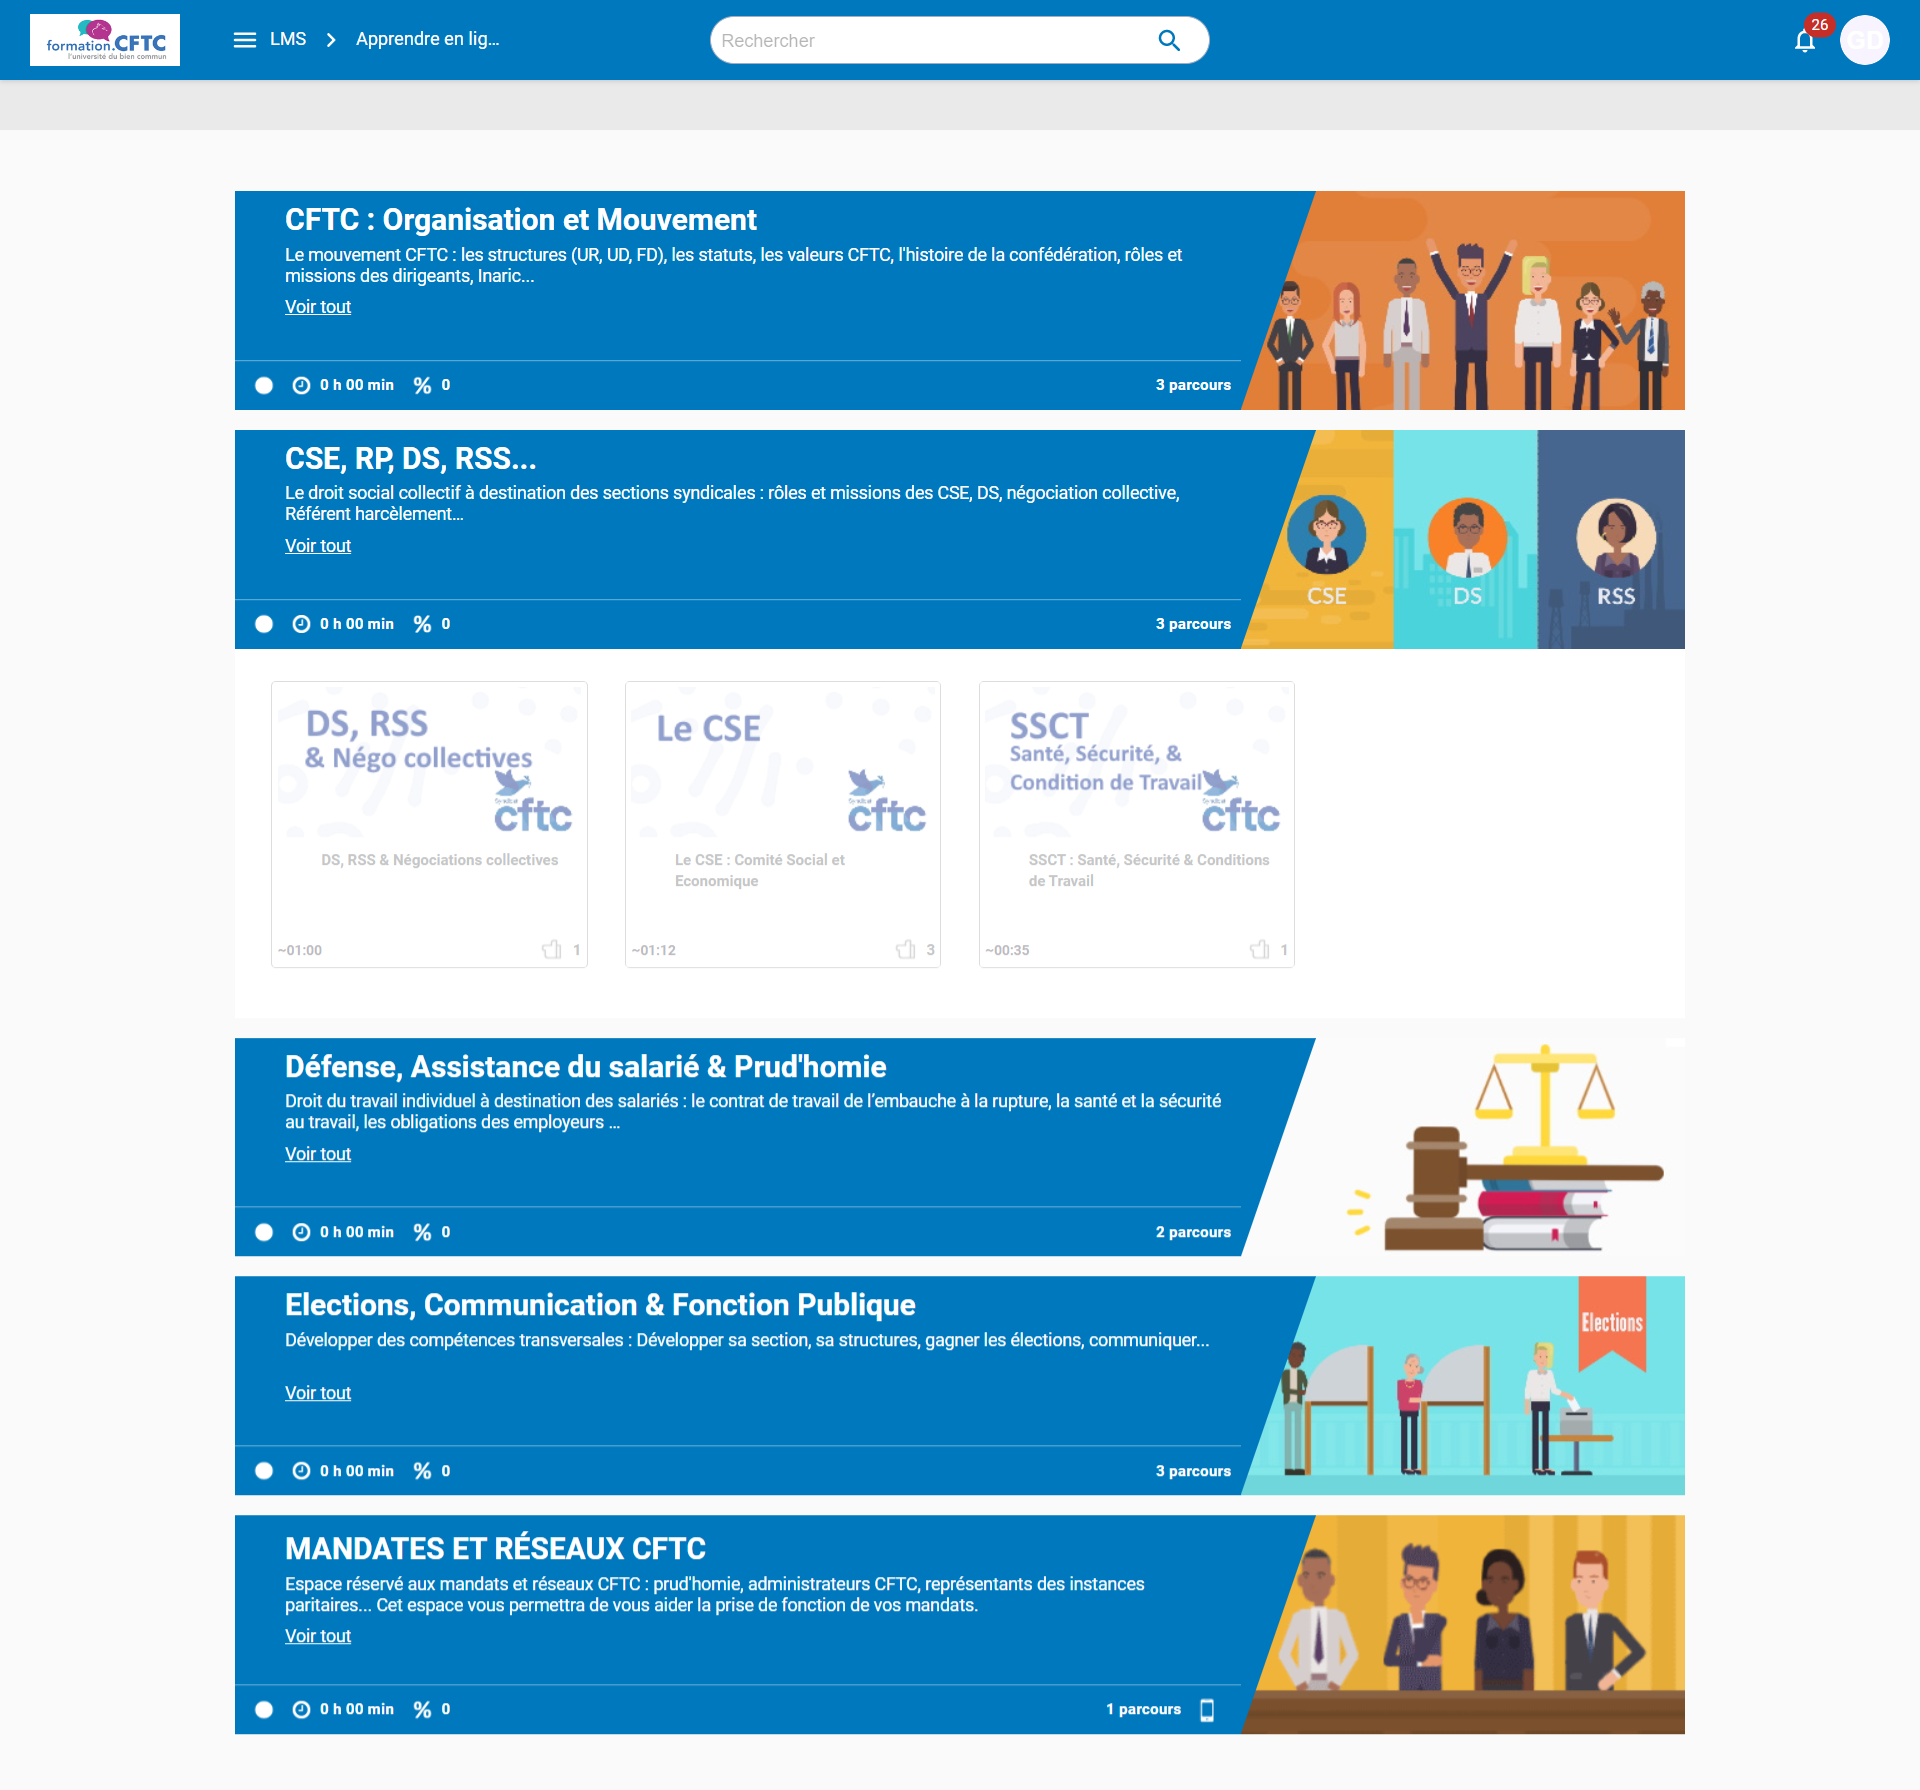1920x1790 pixels.
Task: Collapse the CSE, RP, DS, RSS... section
Action: pyautogui.click(x=410, y=459)
